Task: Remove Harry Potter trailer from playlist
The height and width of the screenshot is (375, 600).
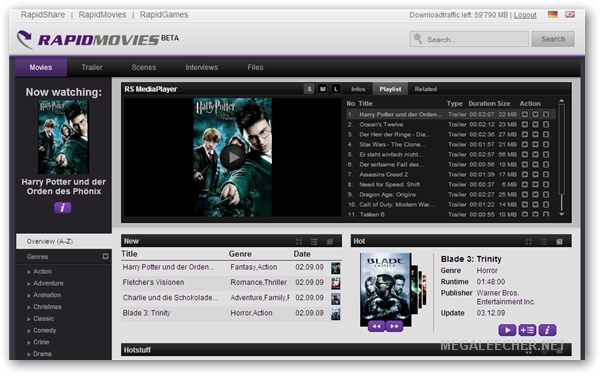Action: click(x=546, y=114)
